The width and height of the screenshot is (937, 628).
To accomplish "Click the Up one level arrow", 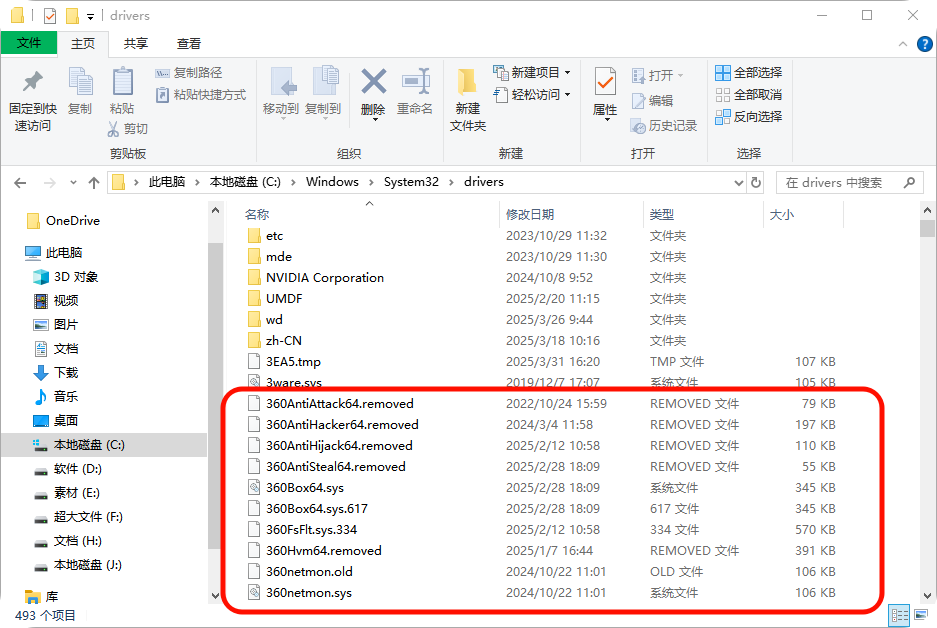I will point(94,183).
